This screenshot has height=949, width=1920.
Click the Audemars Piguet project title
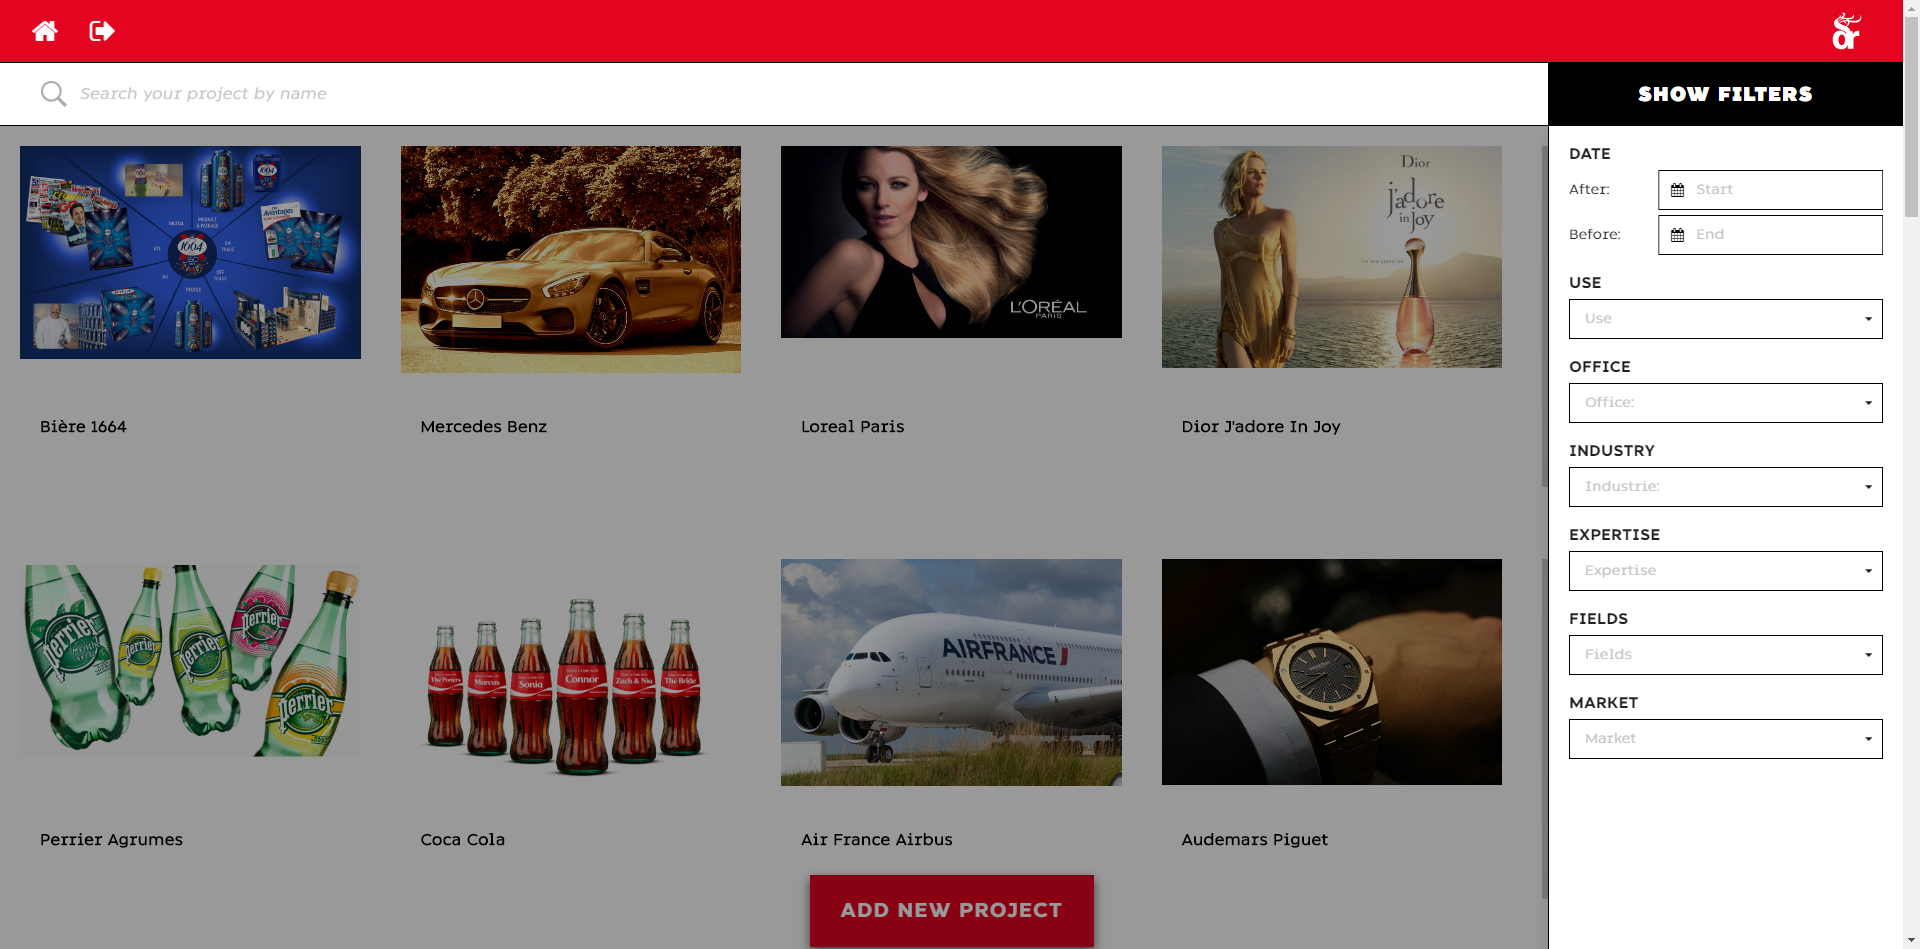click(1254, 840)
